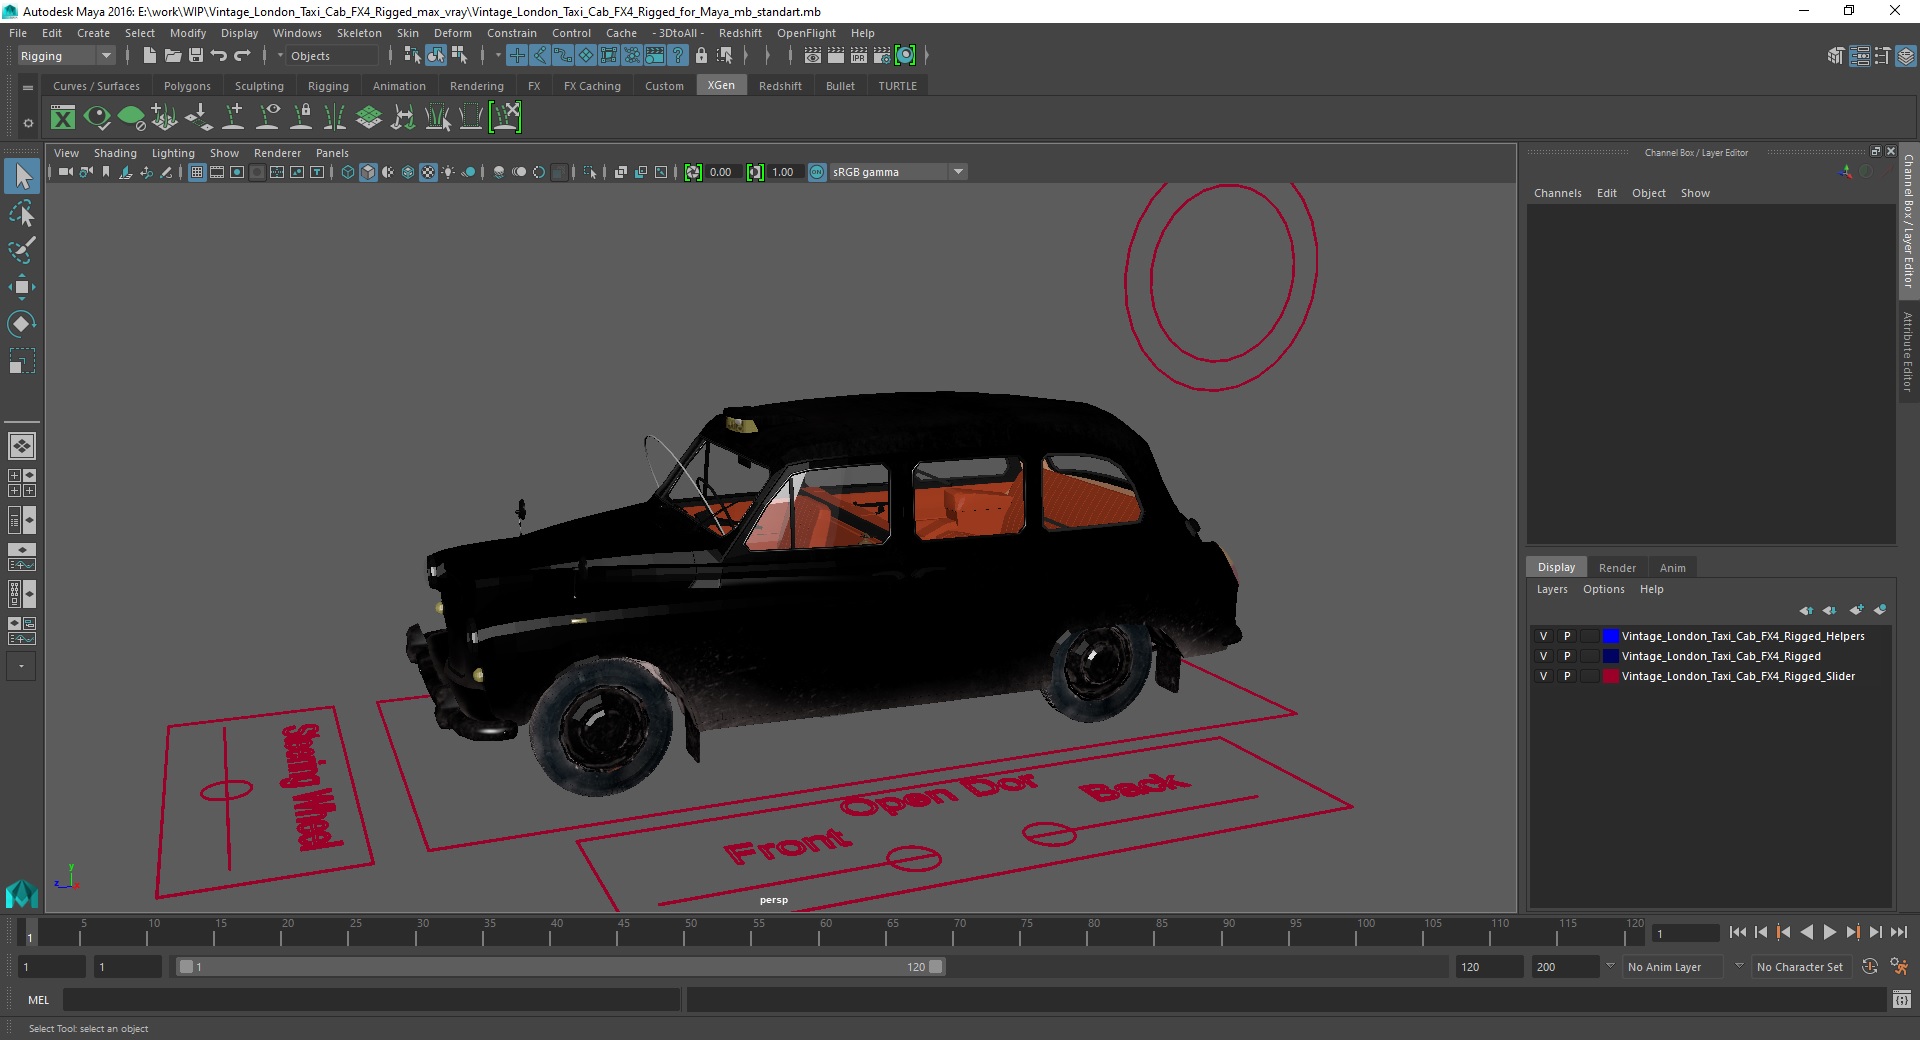This screenshot has width=1920, height=1040.
Task: Click the time range slider bar
Action: (560, 967)
